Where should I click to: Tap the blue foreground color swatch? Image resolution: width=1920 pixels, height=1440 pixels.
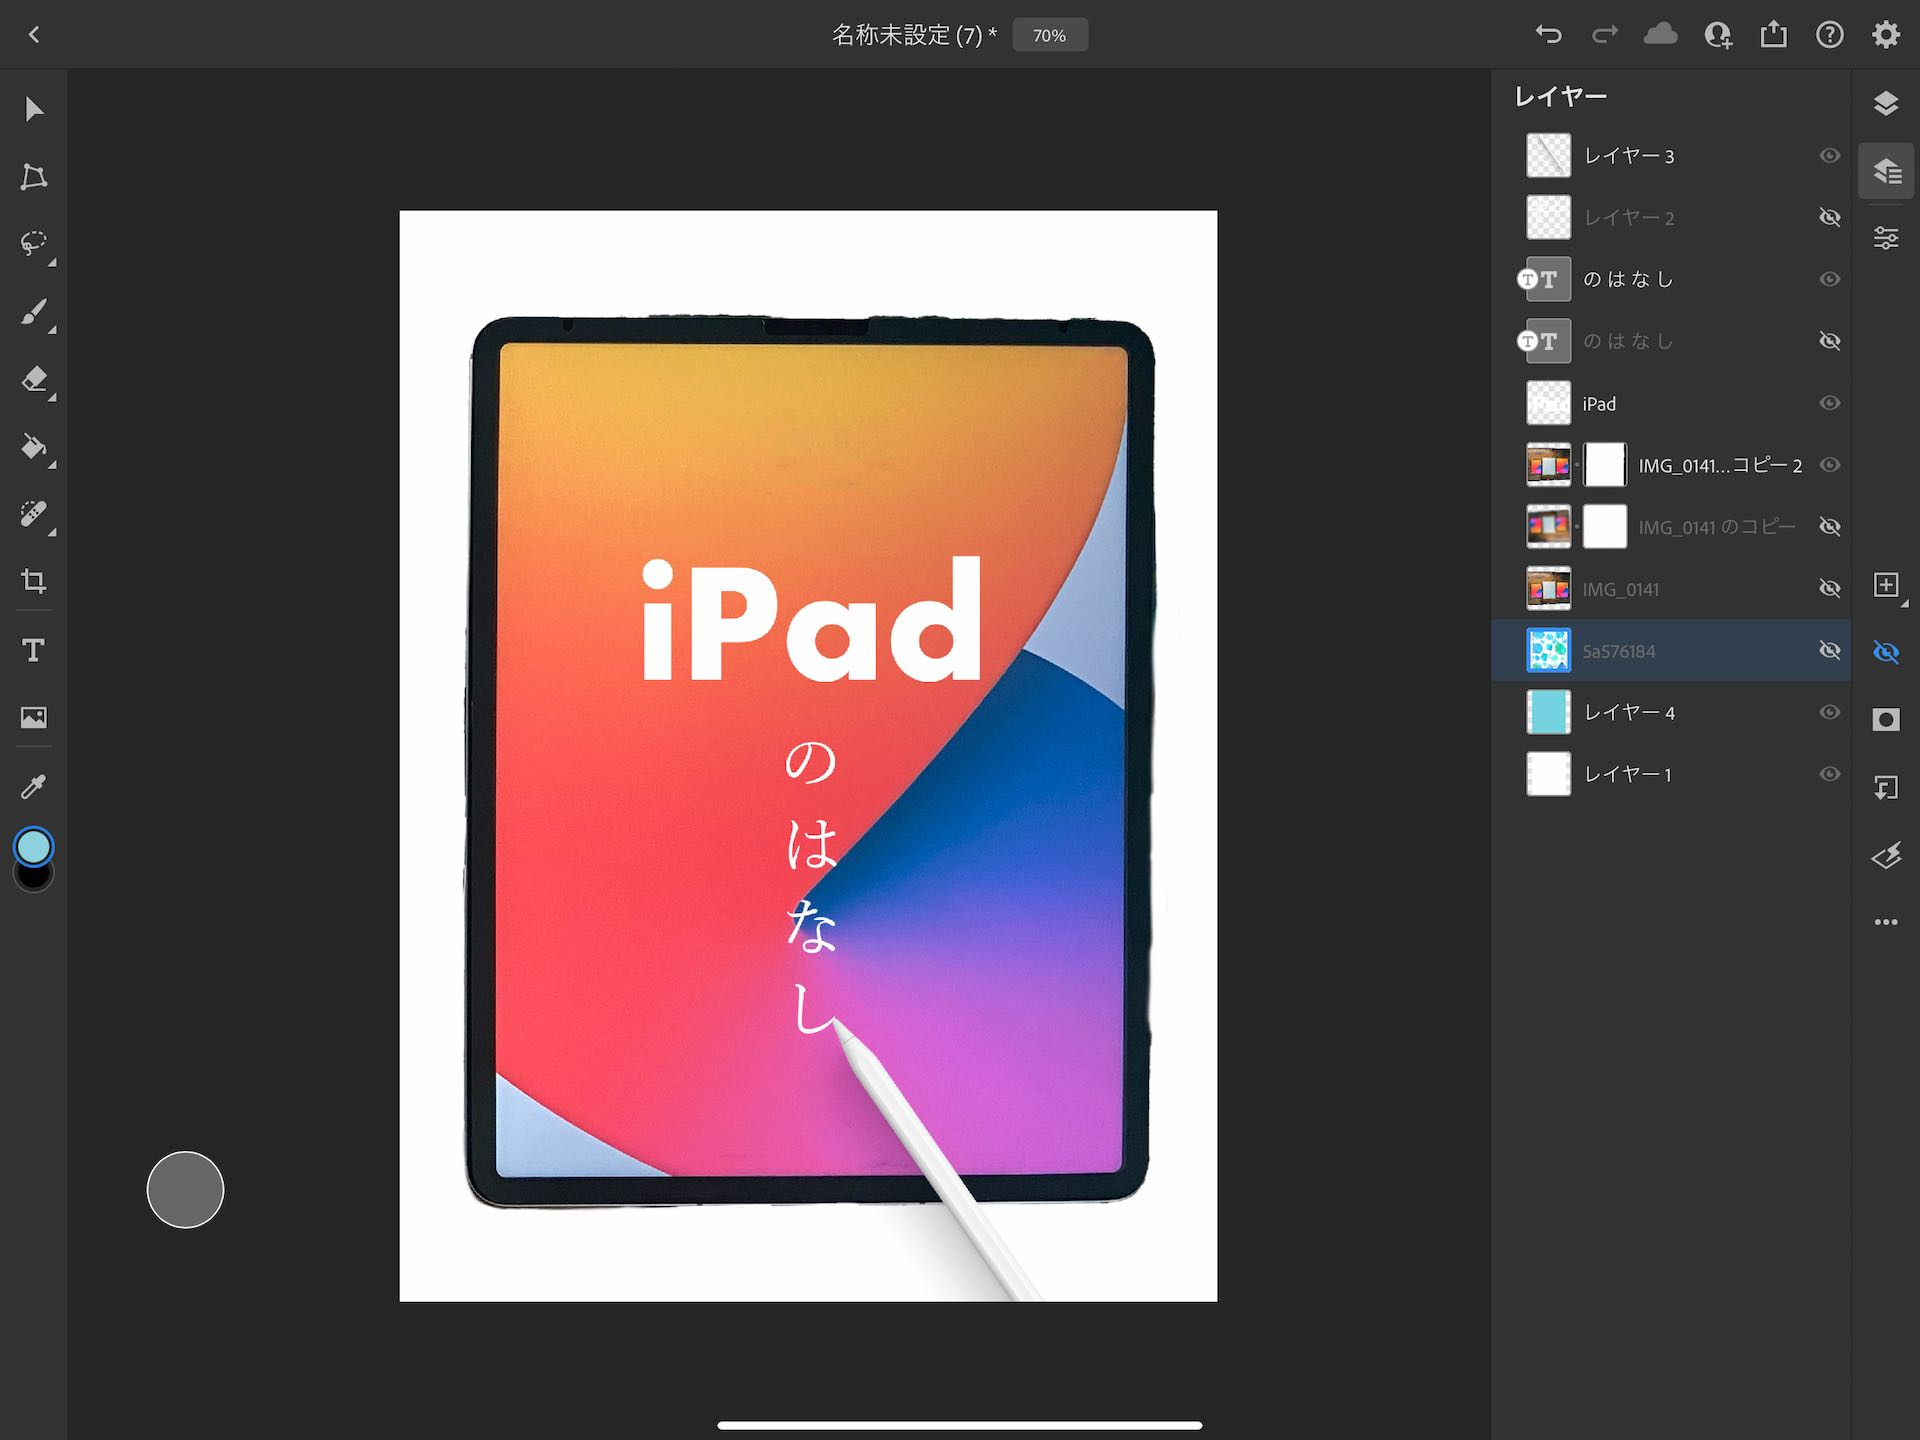pos(34,846)
